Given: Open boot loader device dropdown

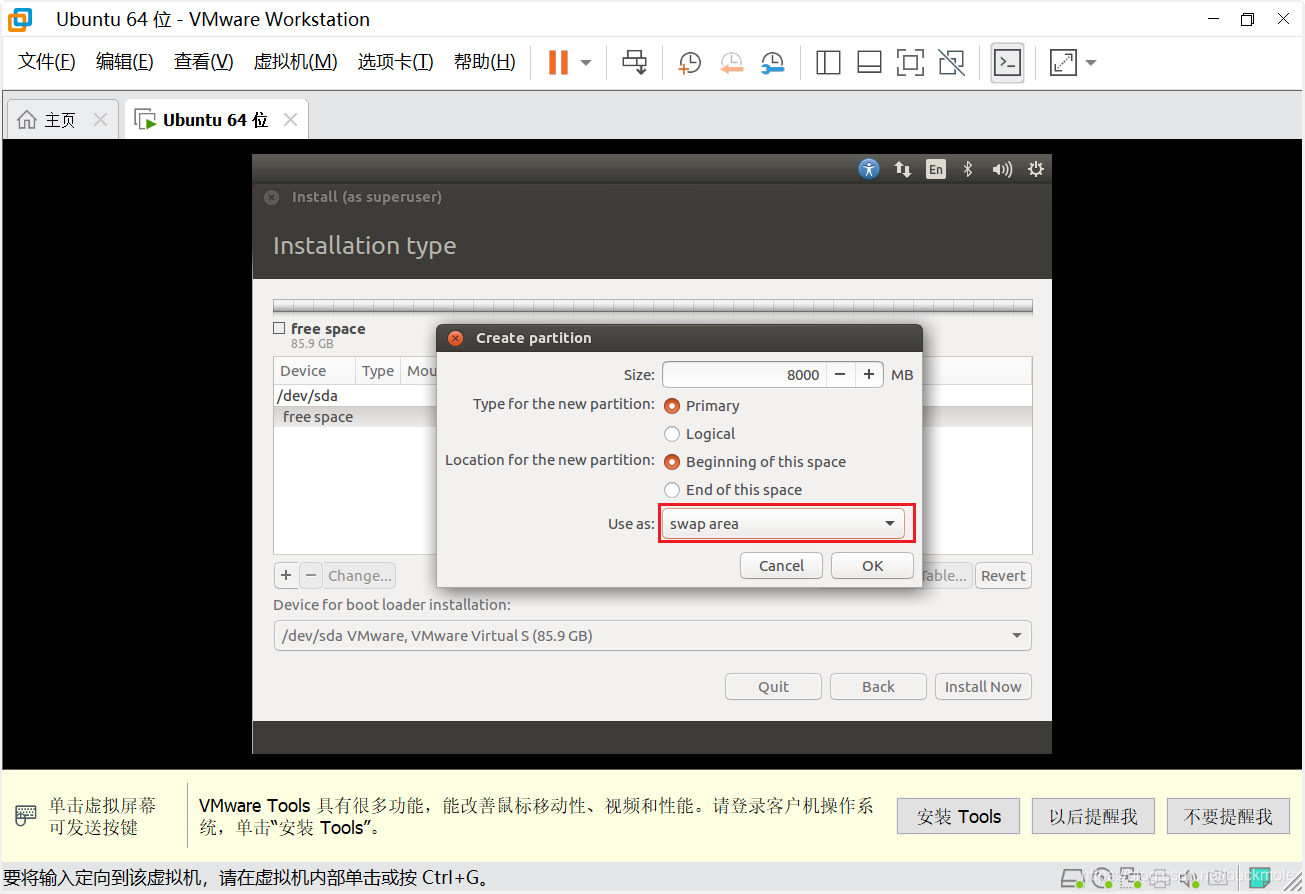Looking at the screenshot, I should [x=652, y=636].
